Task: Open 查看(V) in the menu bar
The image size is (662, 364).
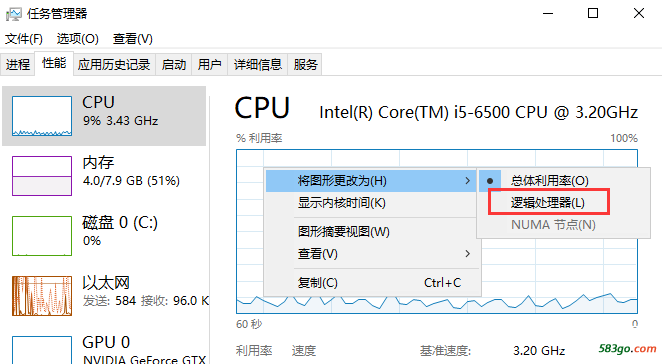Action: pos(133,39)
